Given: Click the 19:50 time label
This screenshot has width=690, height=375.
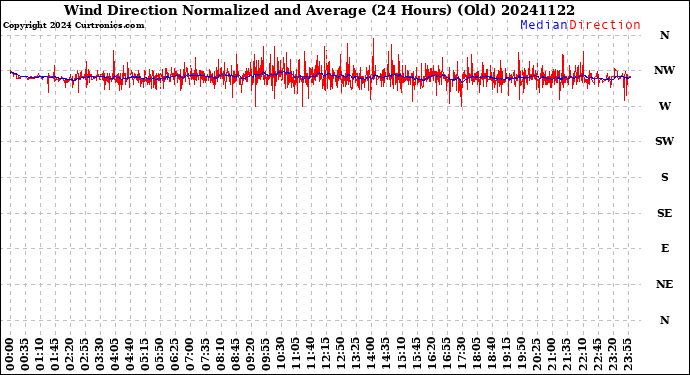Looking at the screenshot, I should coord(521,355).
